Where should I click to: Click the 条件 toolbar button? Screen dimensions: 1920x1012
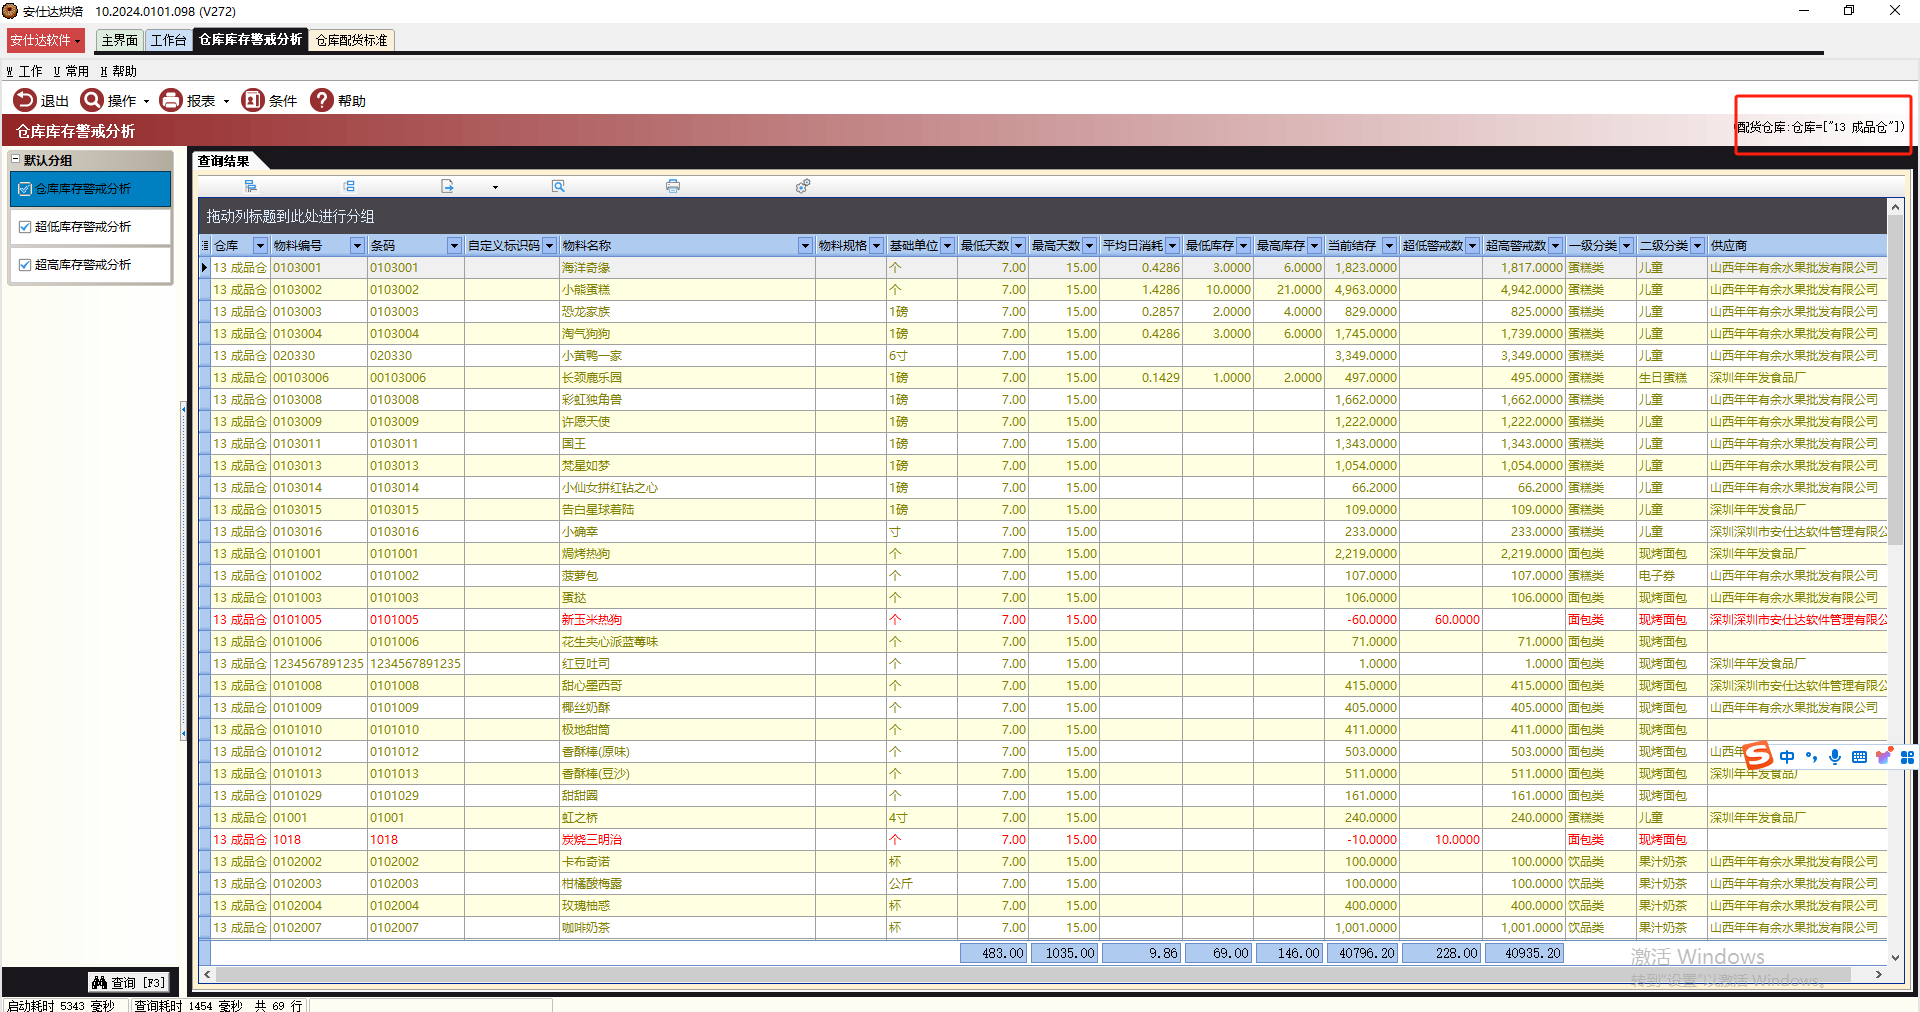269,100
